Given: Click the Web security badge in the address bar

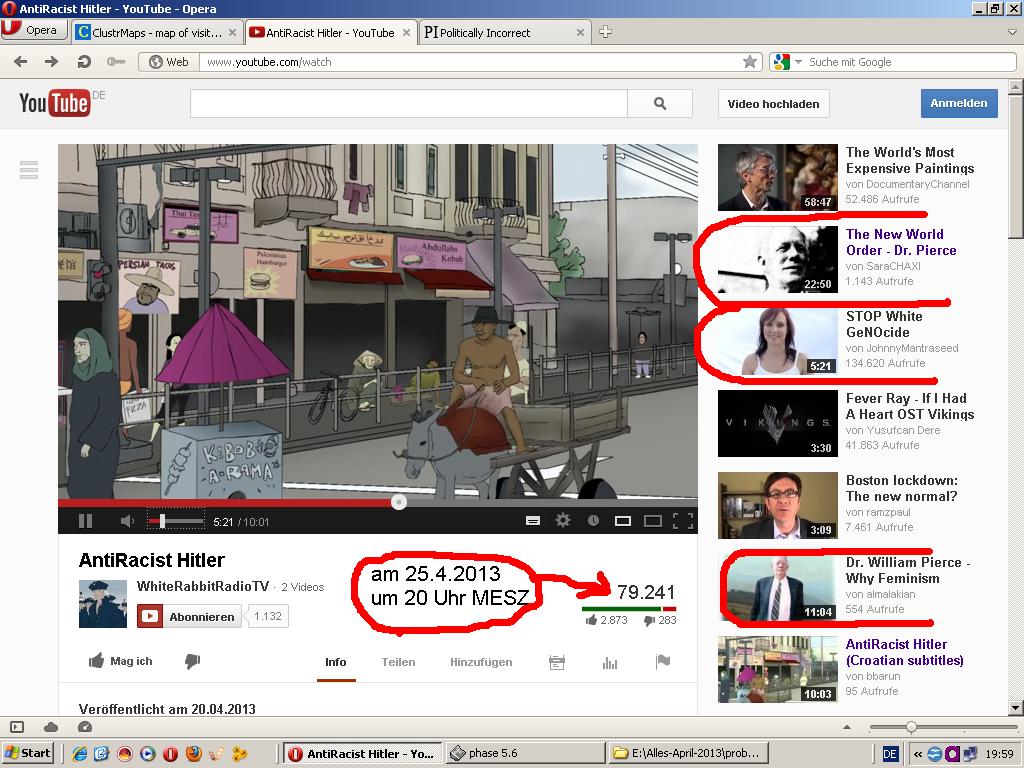Looking at the screenshot, I should click(x=168, y=62).
